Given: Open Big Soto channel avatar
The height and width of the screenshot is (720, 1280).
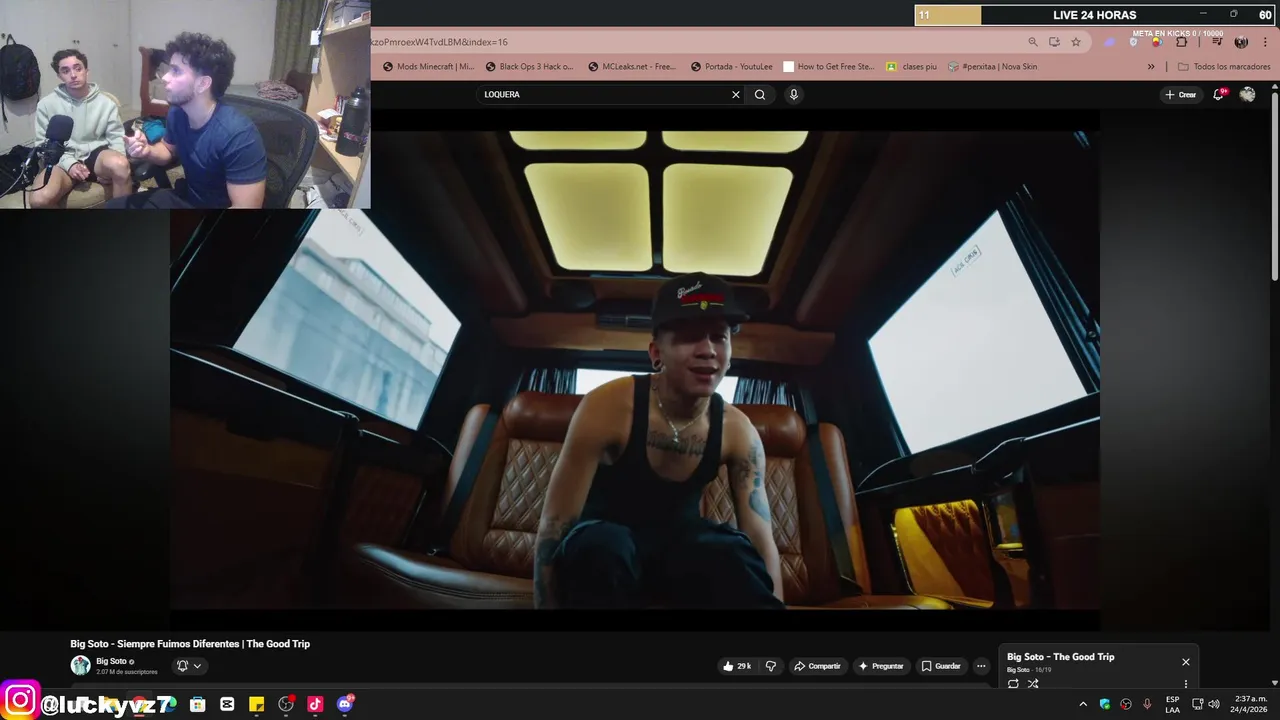Looking at the screenshot, I should click(x=80, y=666).
